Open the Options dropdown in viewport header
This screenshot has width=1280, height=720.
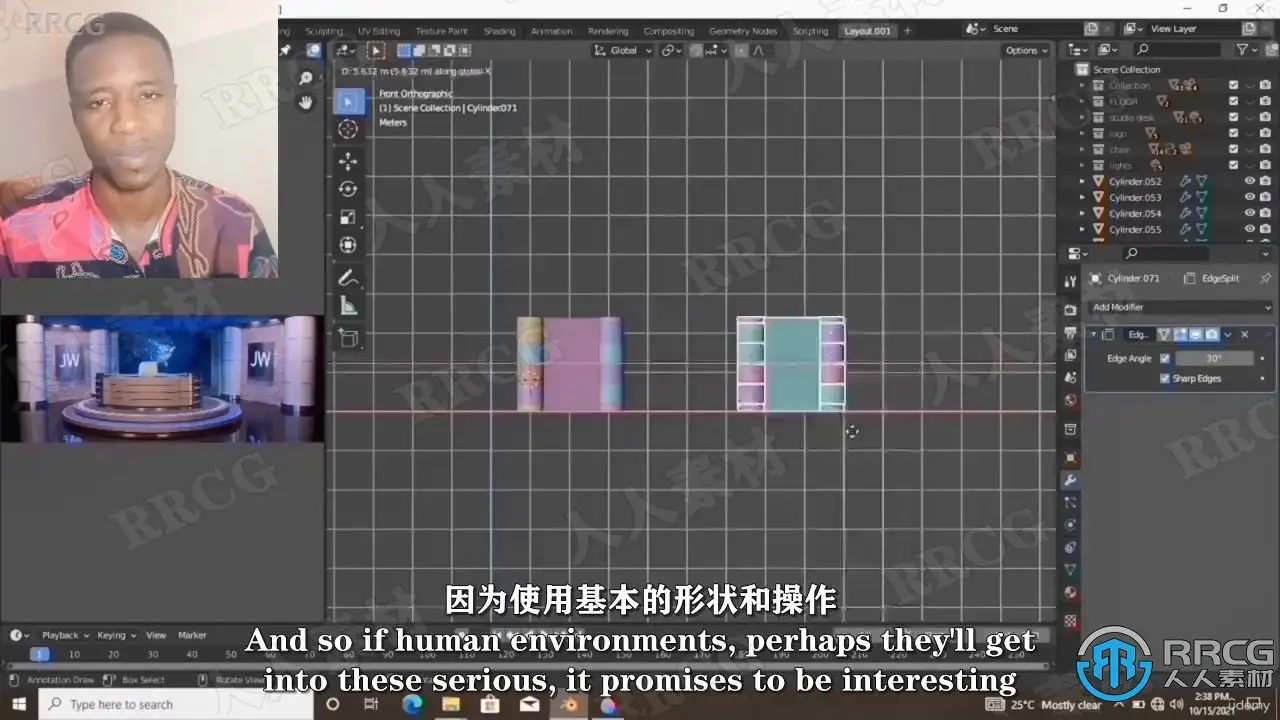point(1027,50)
